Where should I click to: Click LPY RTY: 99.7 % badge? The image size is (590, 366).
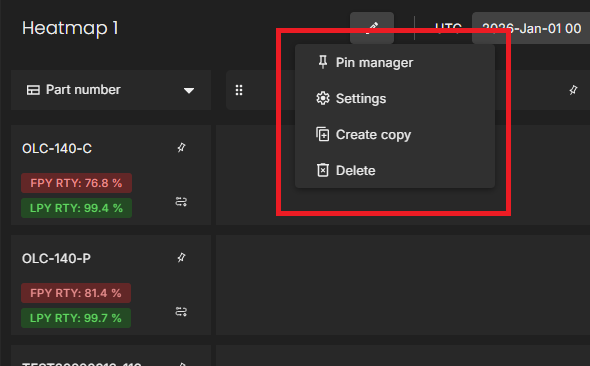coord(76,318)
